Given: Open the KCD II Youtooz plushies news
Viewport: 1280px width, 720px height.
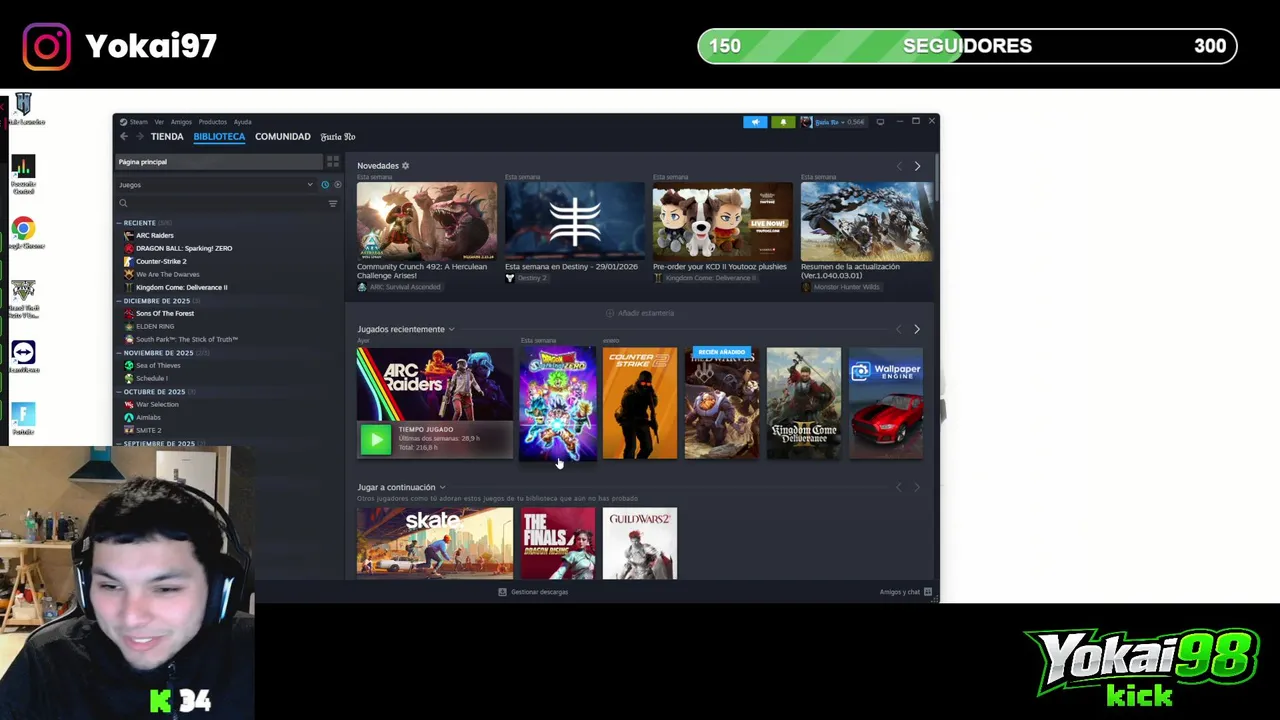Looking at the screenshot, I should [723, 222].
